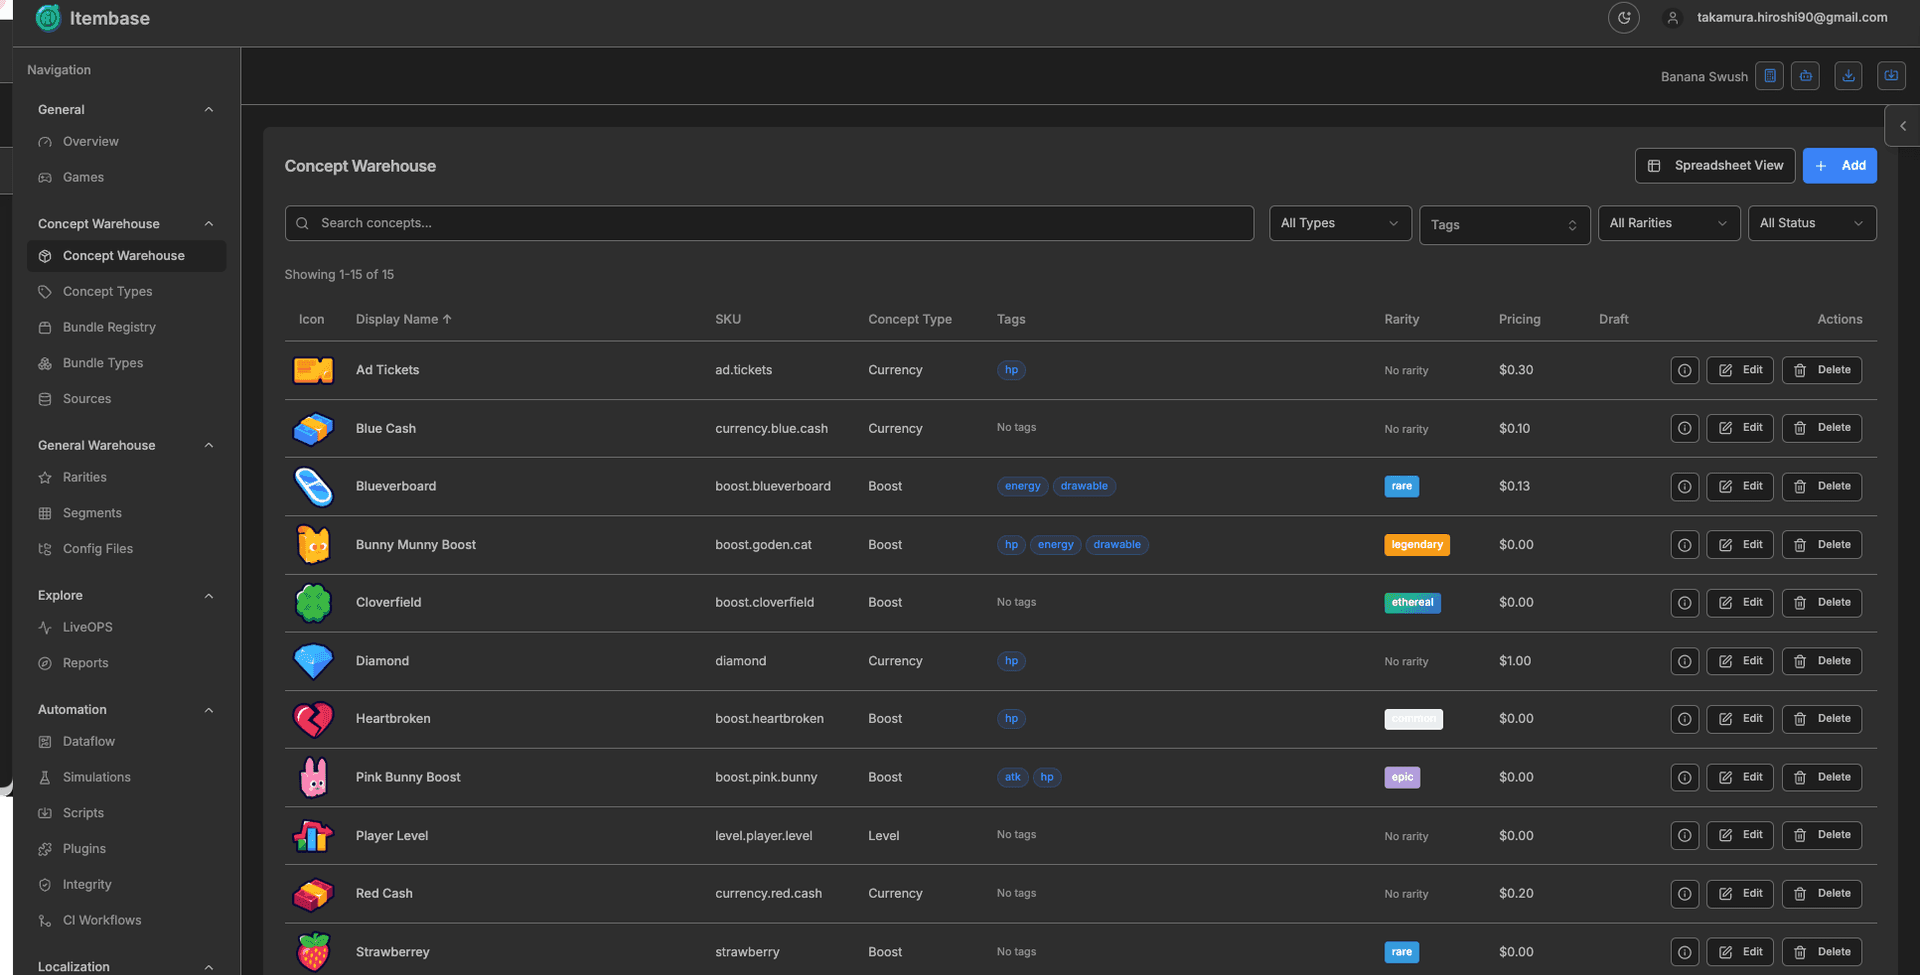Viewport: 1920px width, 975px height.
Task: Click the SKU boost.cloverfield
Action: [765, 603]
